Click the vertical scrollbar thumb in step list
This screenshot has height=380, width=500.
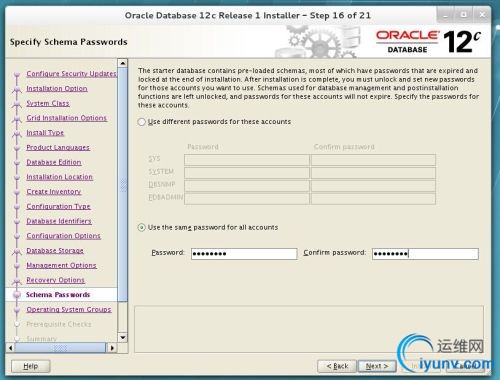click(x=123, y=184)
